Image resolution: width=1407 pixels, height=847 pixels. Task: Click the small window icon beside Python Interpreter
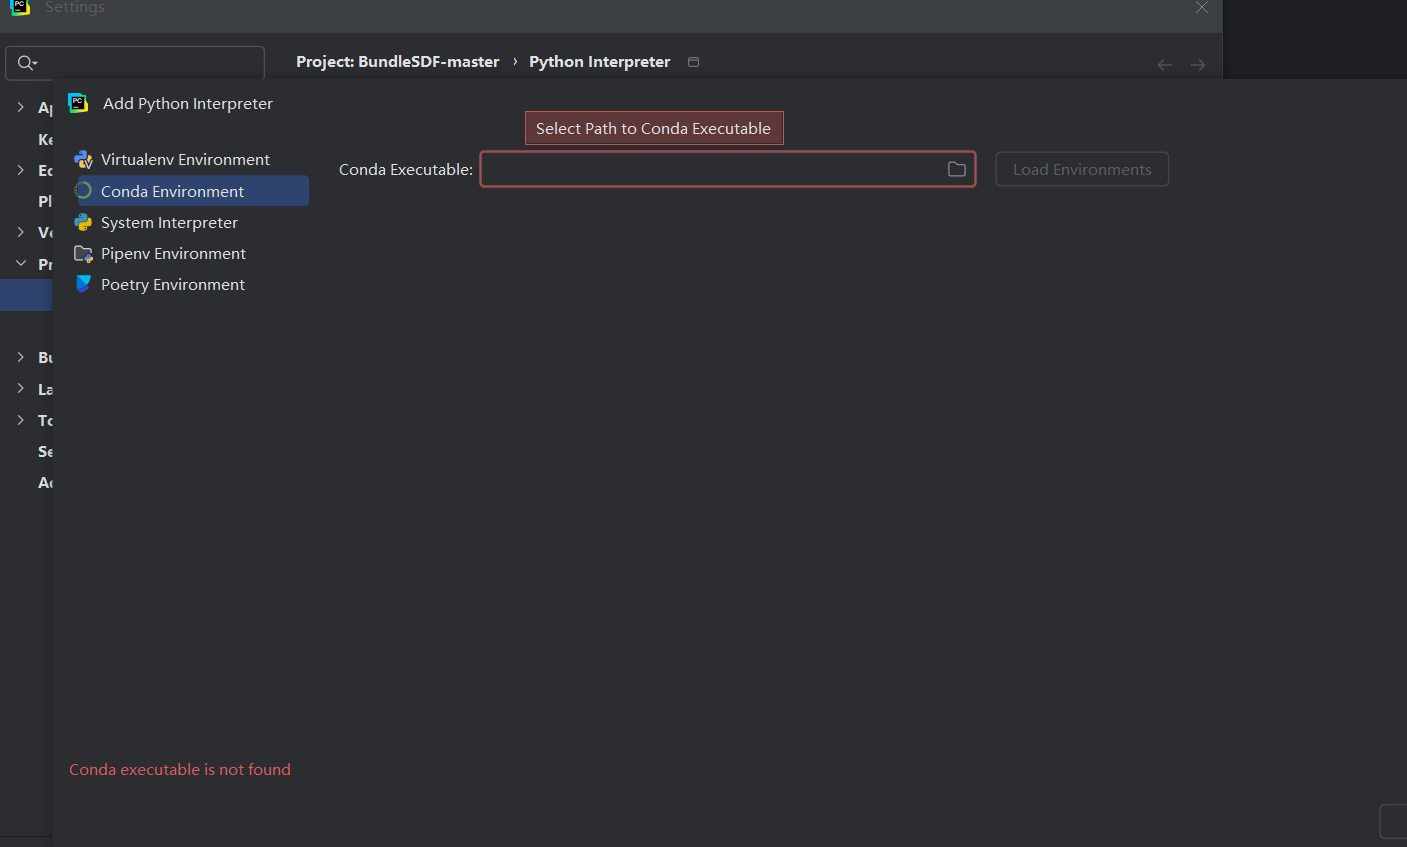coord(693,62)
